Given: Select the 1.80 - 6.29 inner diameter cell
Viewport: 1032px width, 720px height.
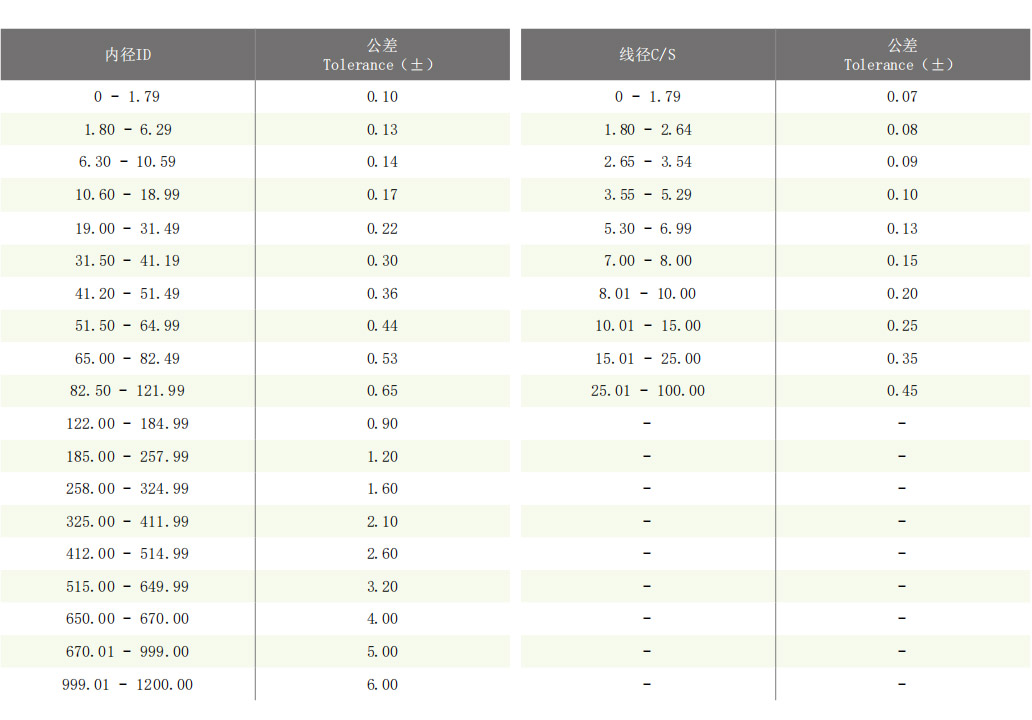Looking at the screenshot, I should pyautogui.click(x=127, y=130).
